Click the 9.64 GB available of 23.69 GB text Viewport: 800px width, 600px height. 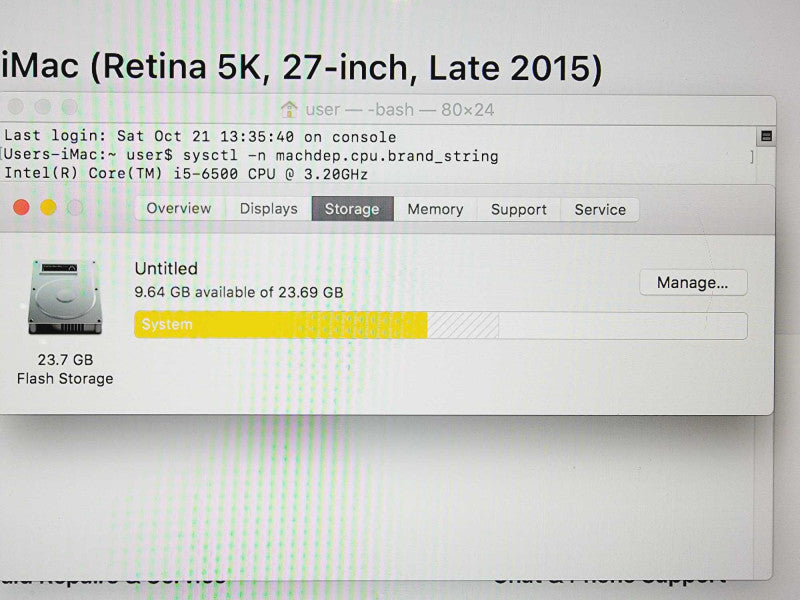coord(239,292)
